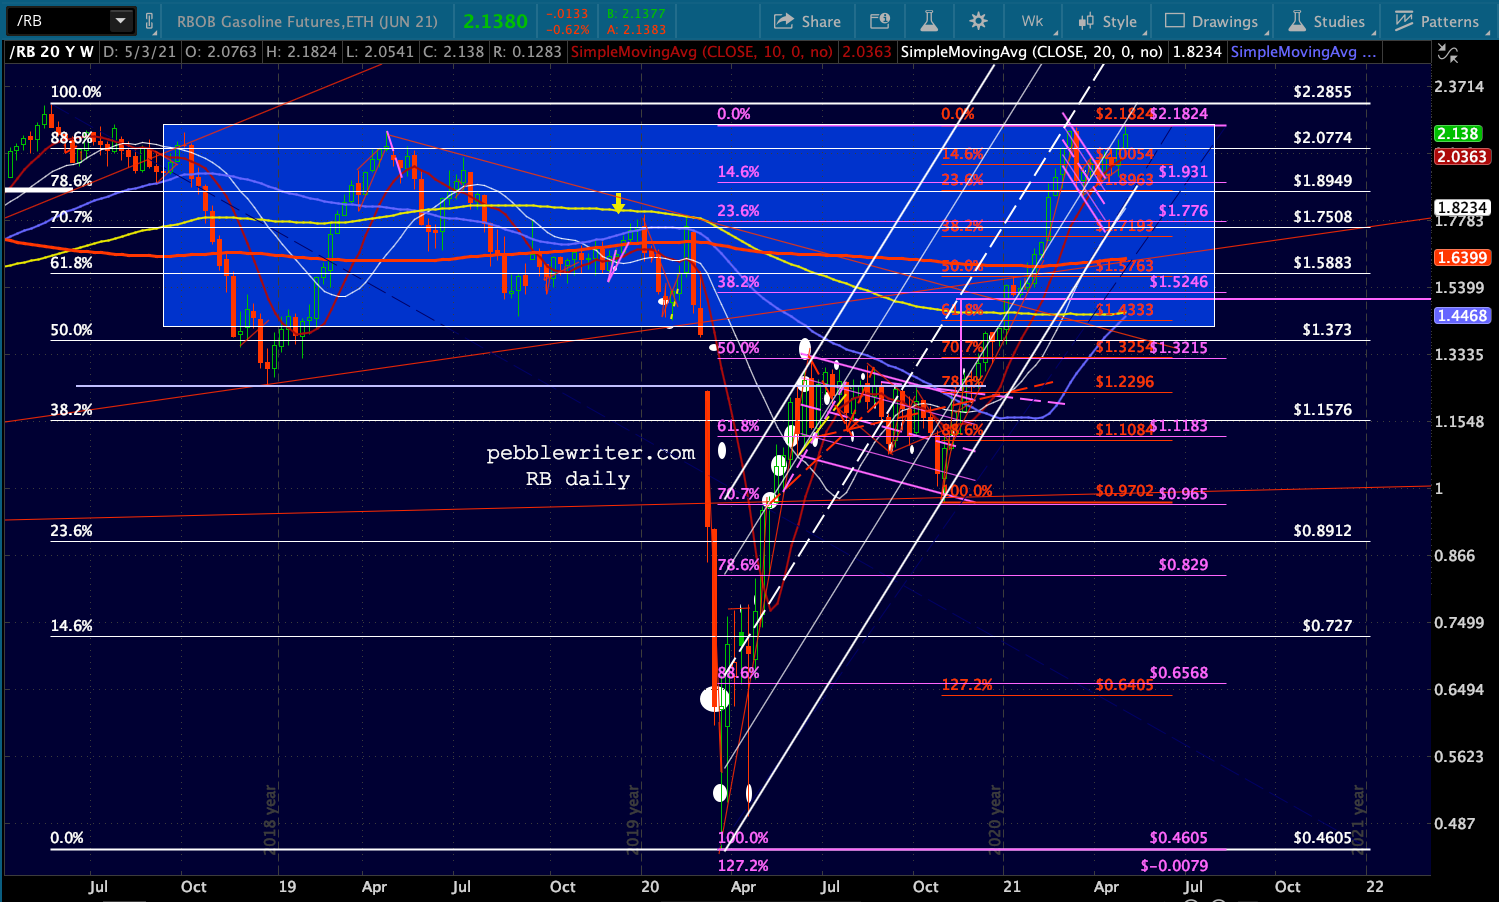Click the pebblewriter.com chart annotation

coord(591,453)
